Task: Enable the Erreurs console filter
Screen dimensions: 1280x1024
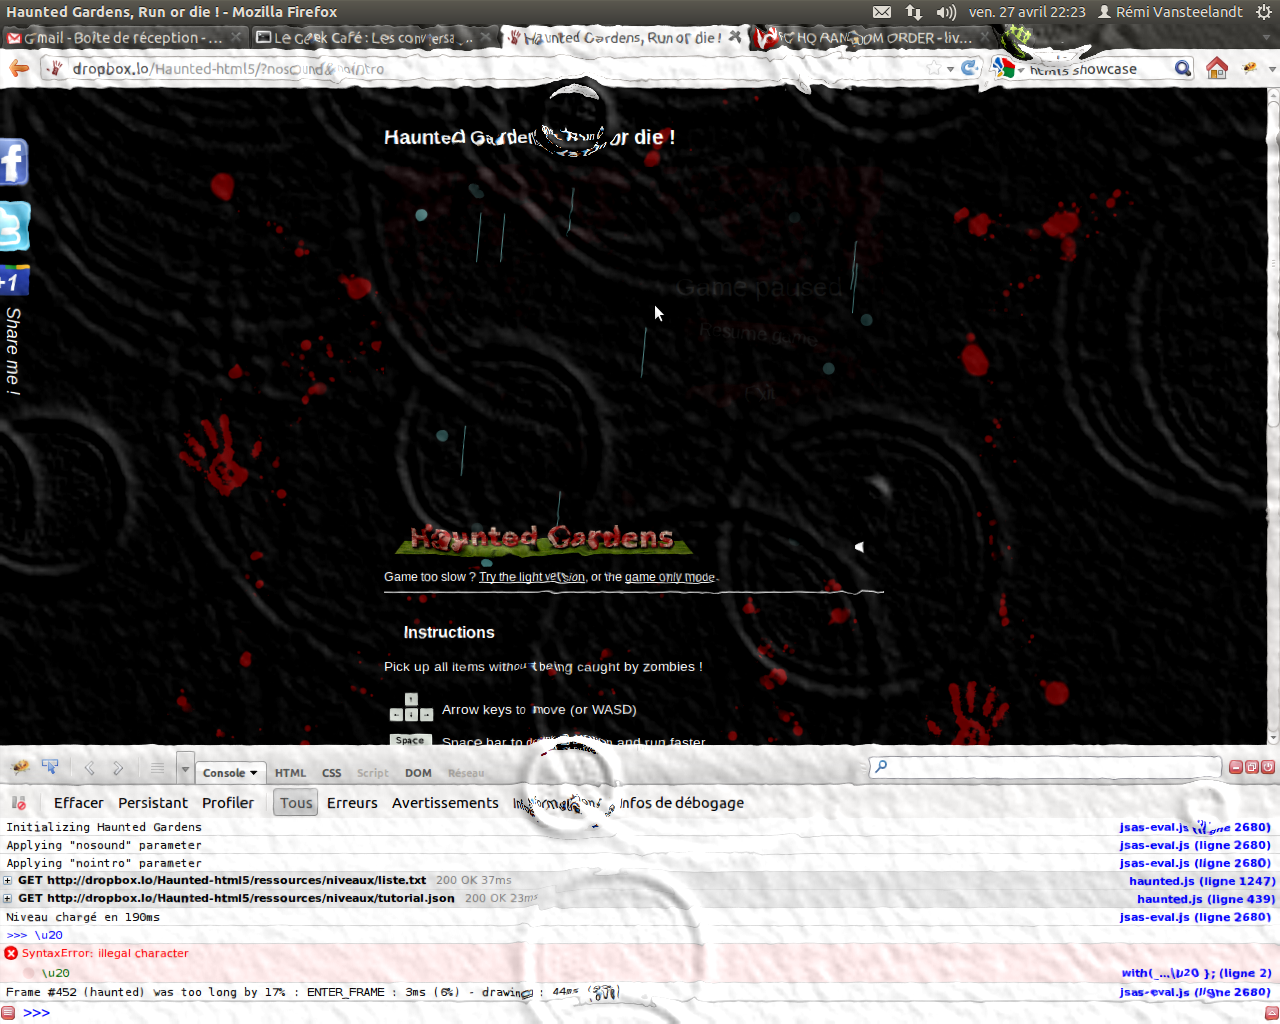Action: (x=352, y=803)
